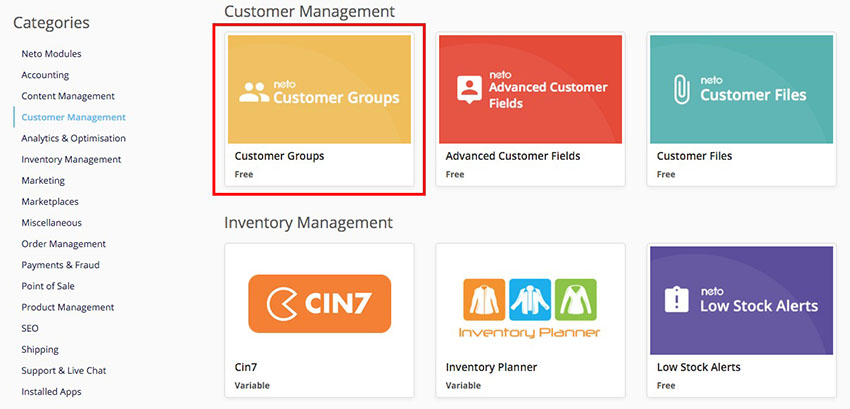Open Installed Apps in sidebar
The height and width of the screenshot is (409, 850).
pos(51,392)
